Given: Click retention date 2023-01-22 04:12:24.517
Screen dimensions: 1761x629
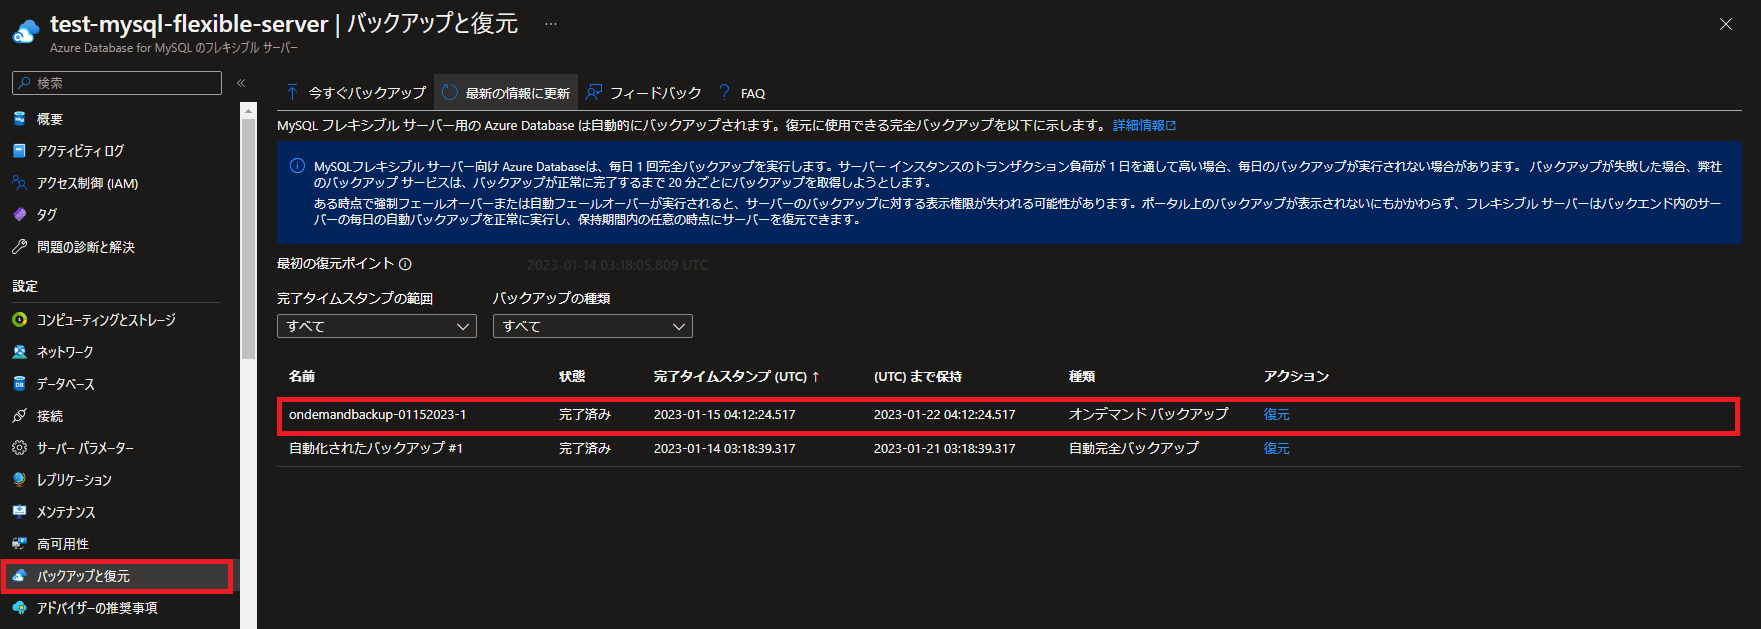Looking at the screenshot, I should coord(945,415).
